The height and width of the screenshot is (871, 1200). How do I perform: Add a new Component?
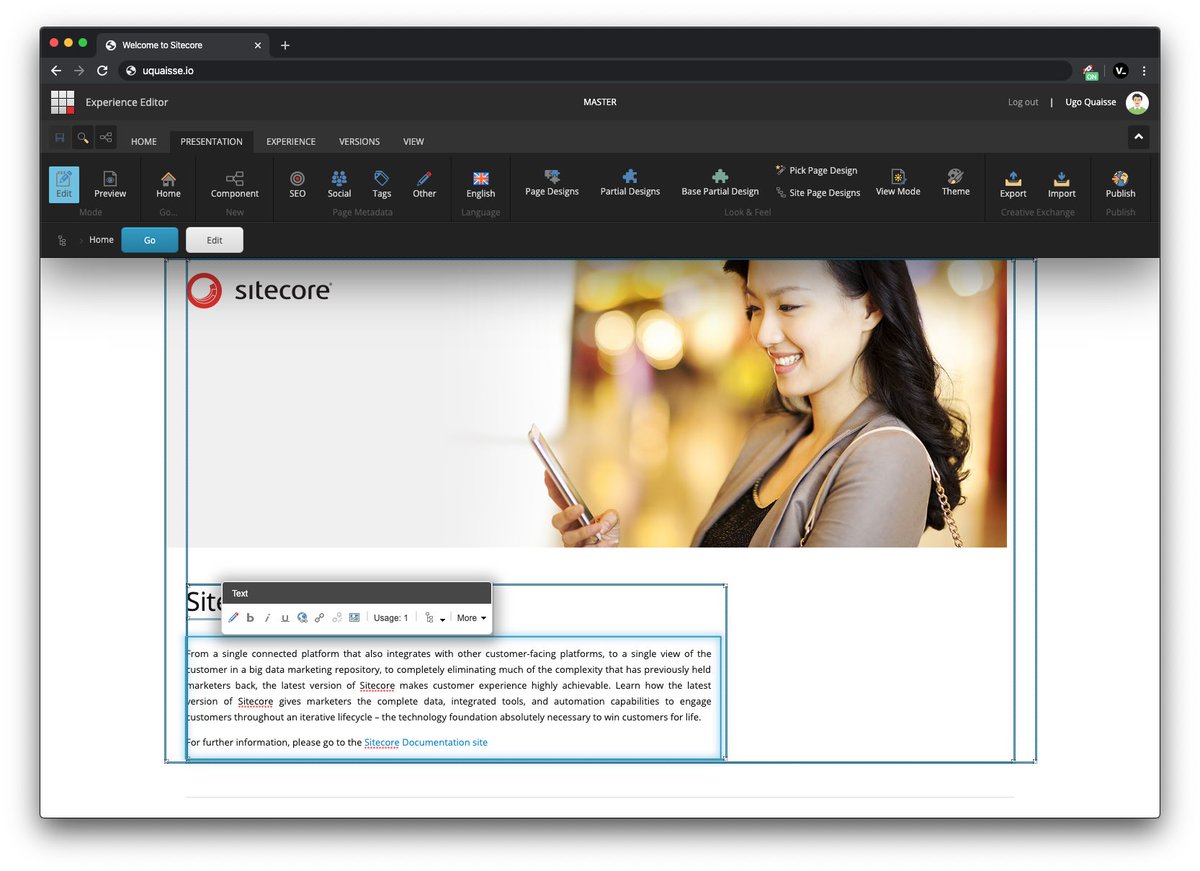tap(235, 185)
